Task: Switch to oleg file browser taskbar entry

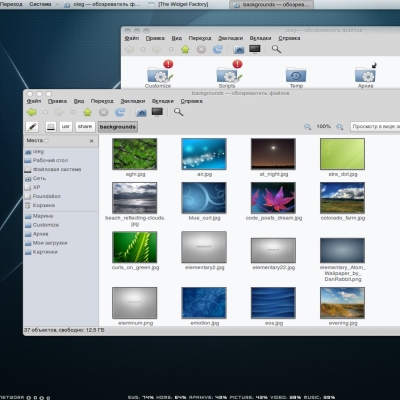Action: pos(103,4)
